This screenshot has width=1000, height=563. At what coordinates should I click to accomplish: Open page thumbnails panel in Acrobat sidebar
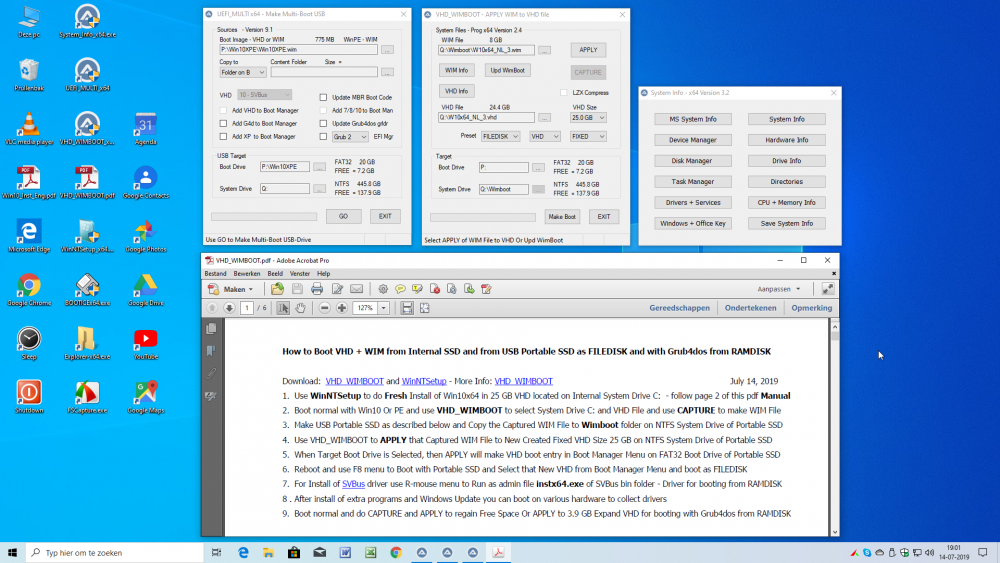(212, 328)
